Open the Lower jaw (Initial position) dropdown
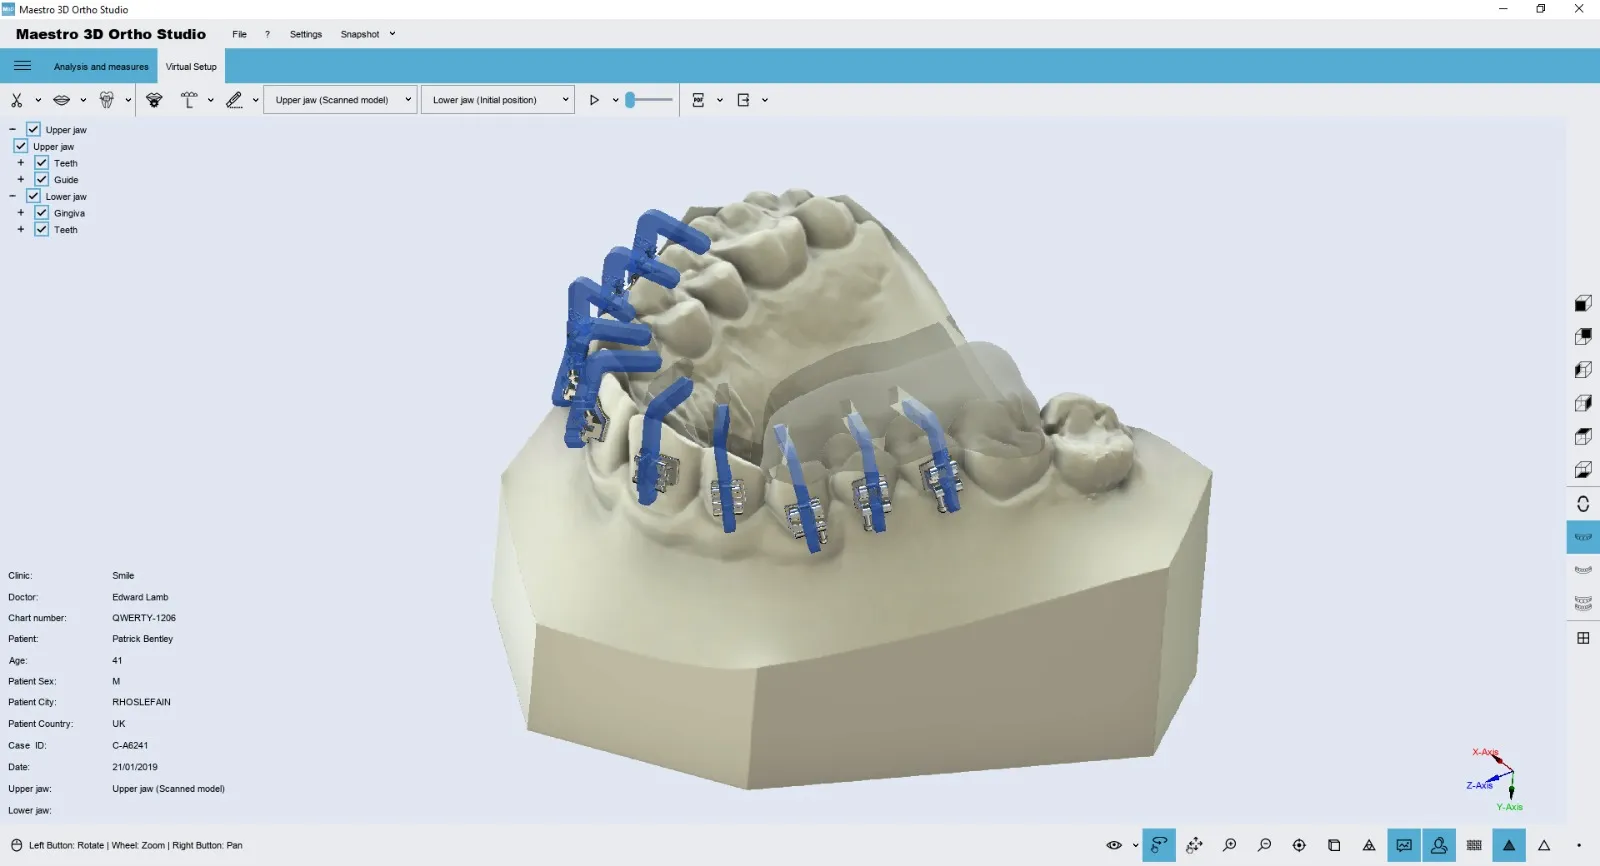The width and height of the screenshot is (1600, 866). point(498,100)
